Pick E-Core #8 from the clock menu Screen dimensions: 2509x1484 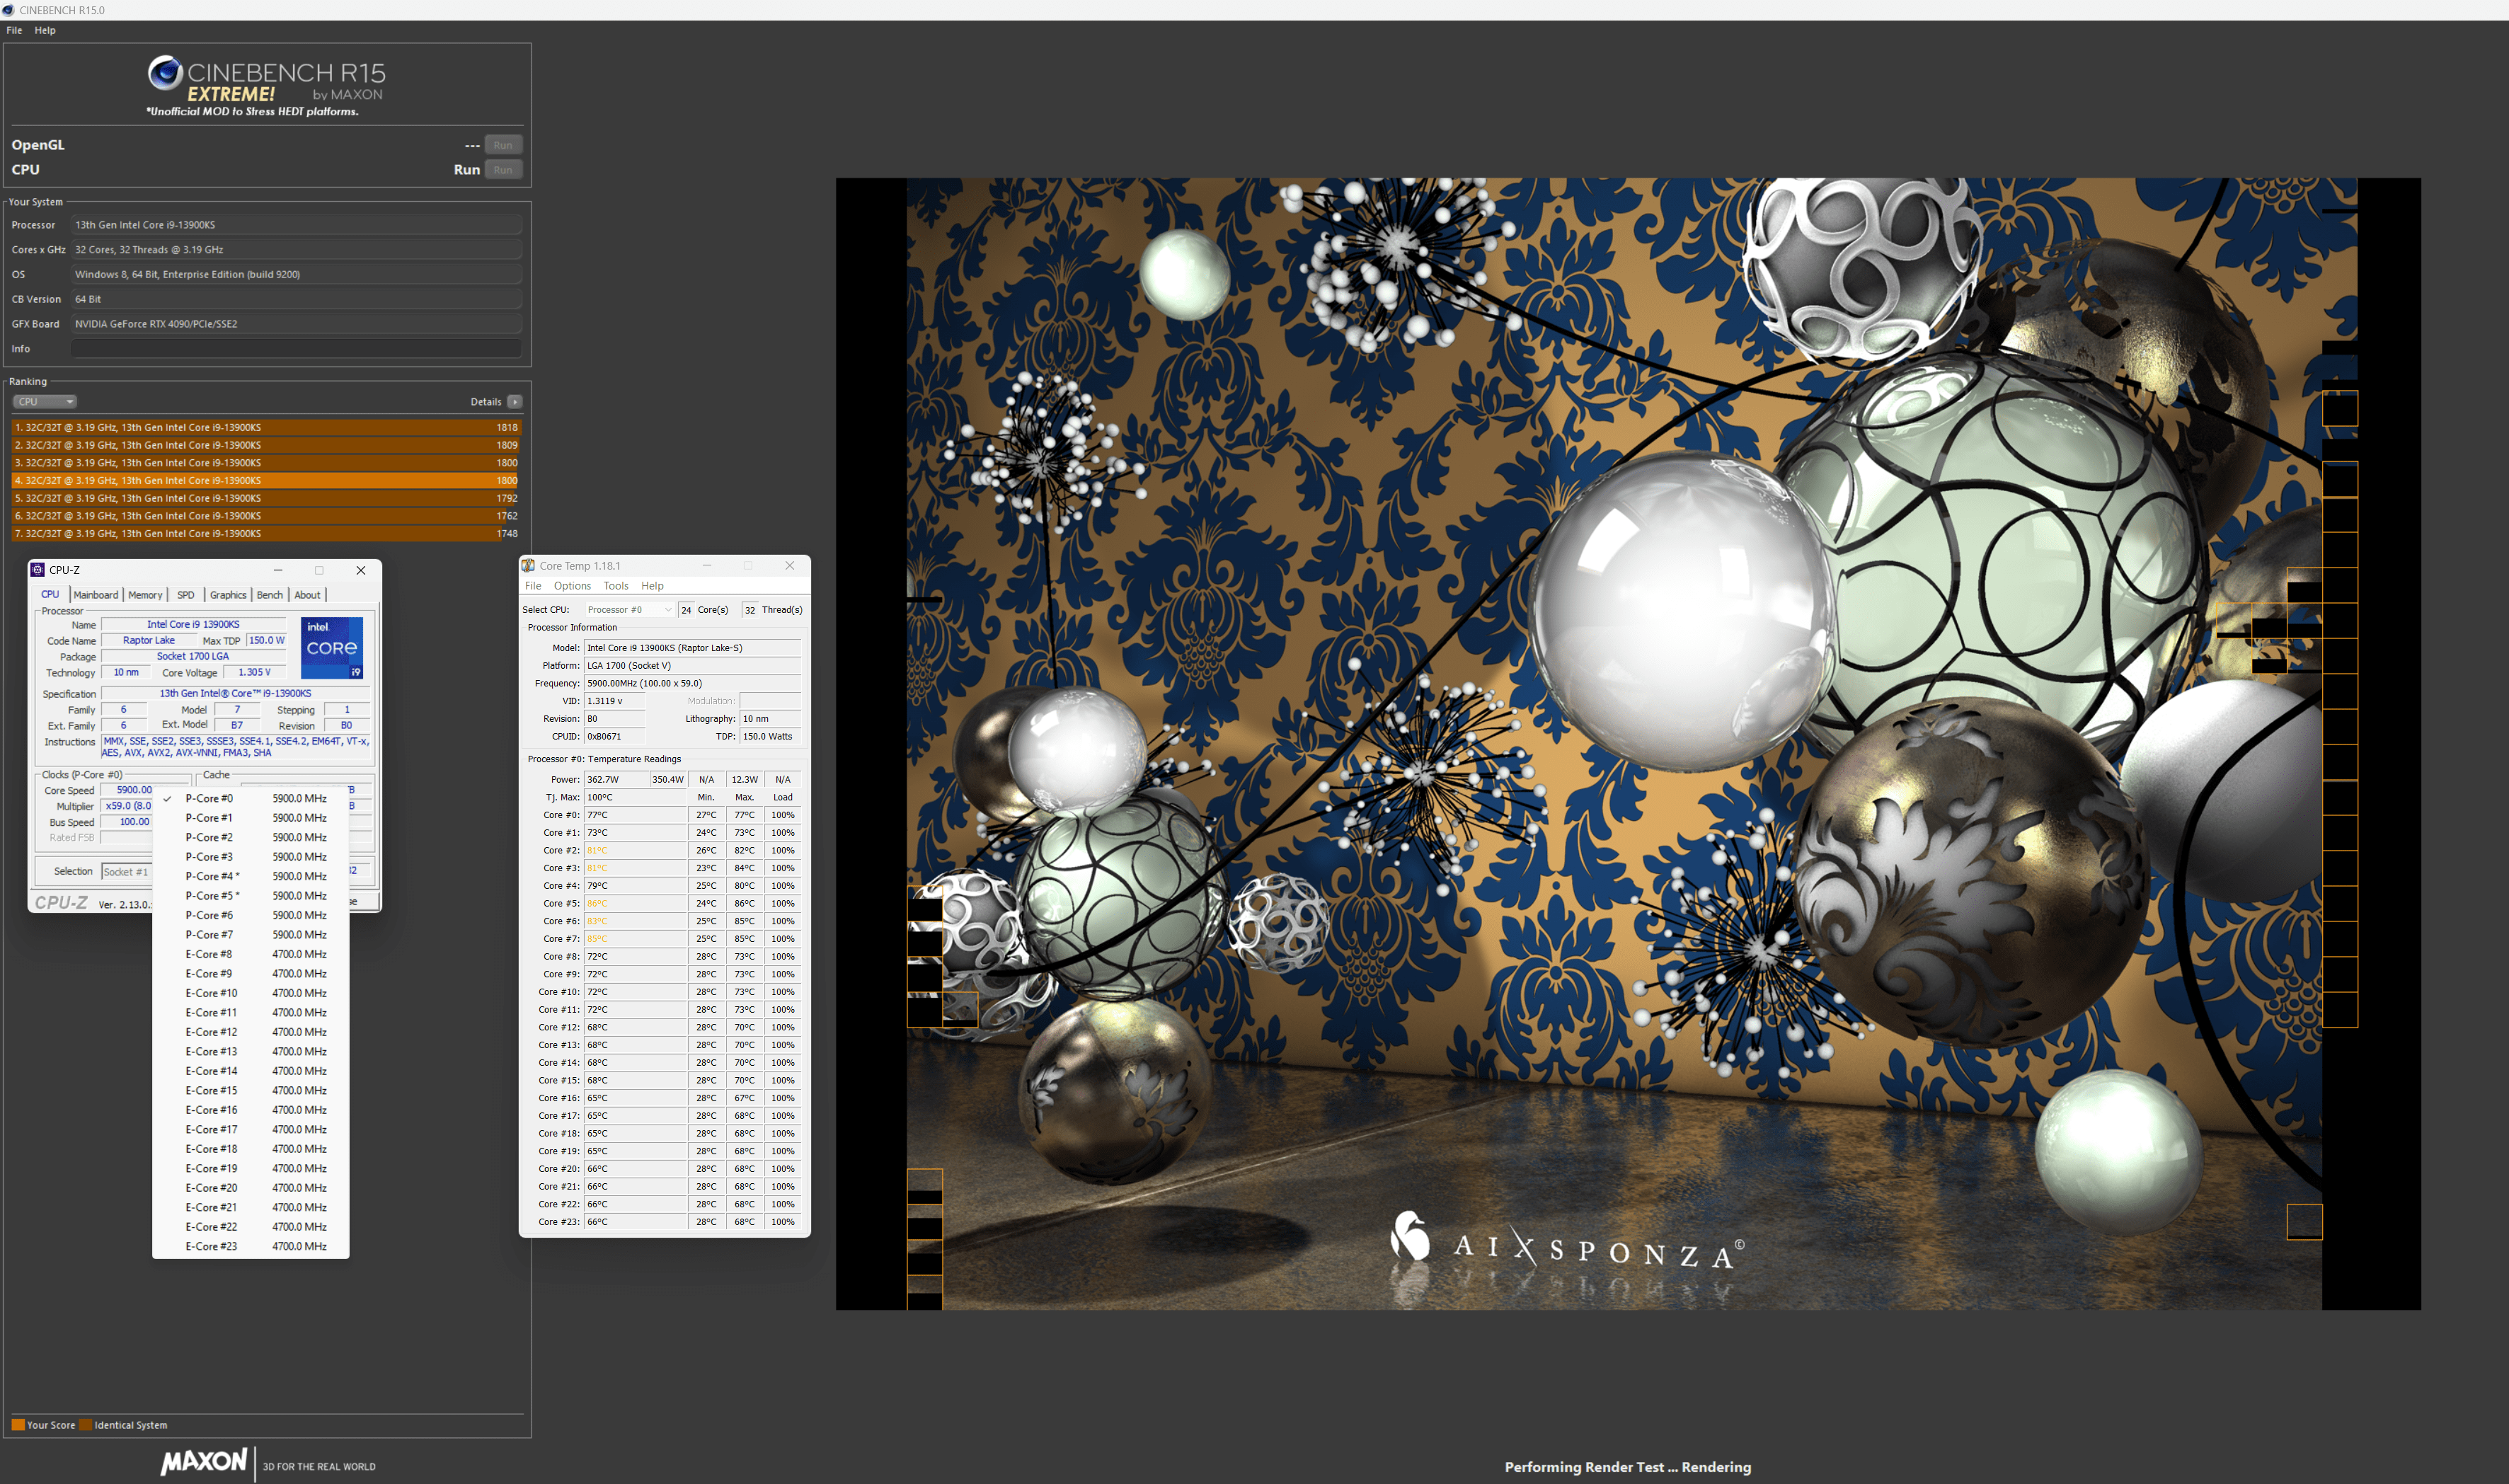click(x=209, y=954)
